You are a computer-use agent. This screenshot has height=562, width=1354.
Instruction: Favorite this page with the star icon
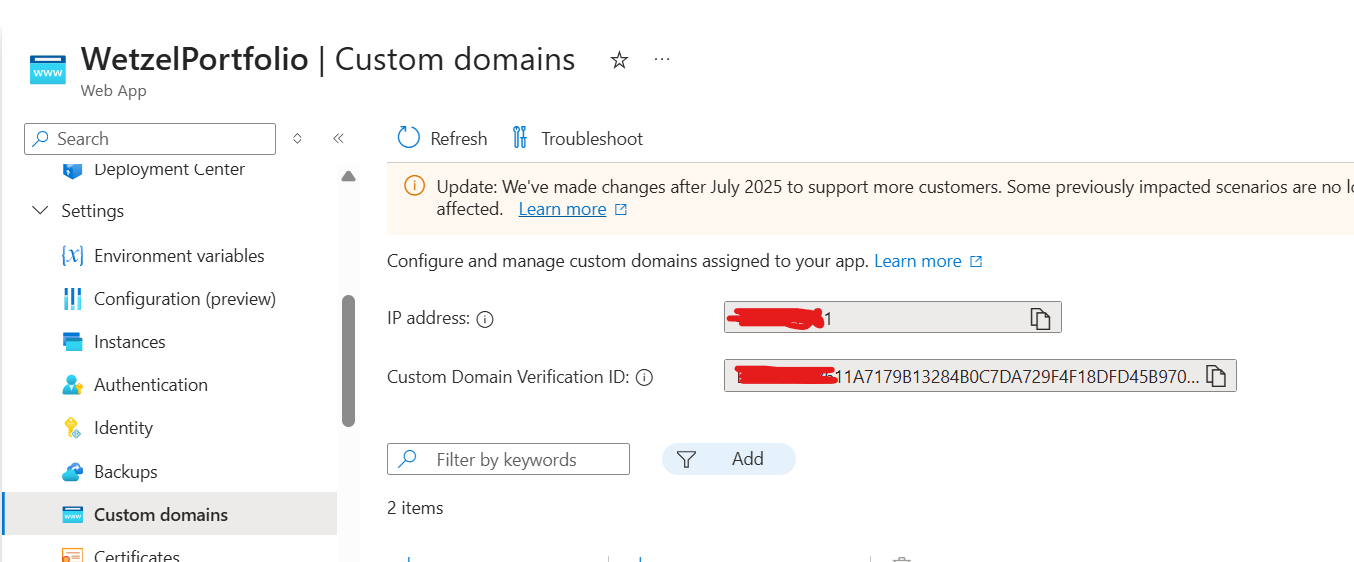pos(619,61)
